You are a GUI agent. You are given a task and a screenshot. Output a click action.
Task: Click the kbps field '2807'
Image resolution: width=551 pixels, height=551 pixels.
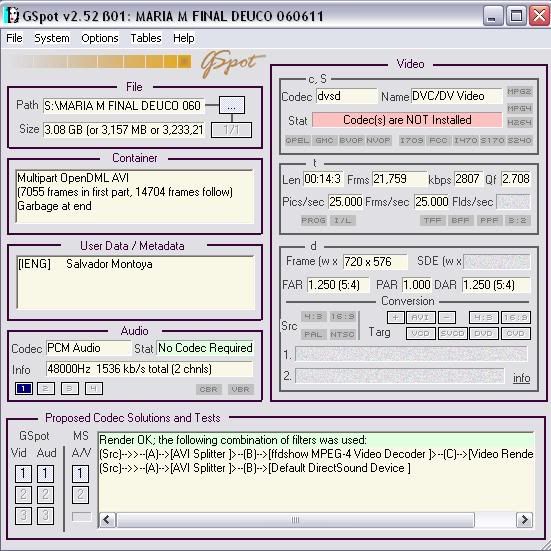468,179
